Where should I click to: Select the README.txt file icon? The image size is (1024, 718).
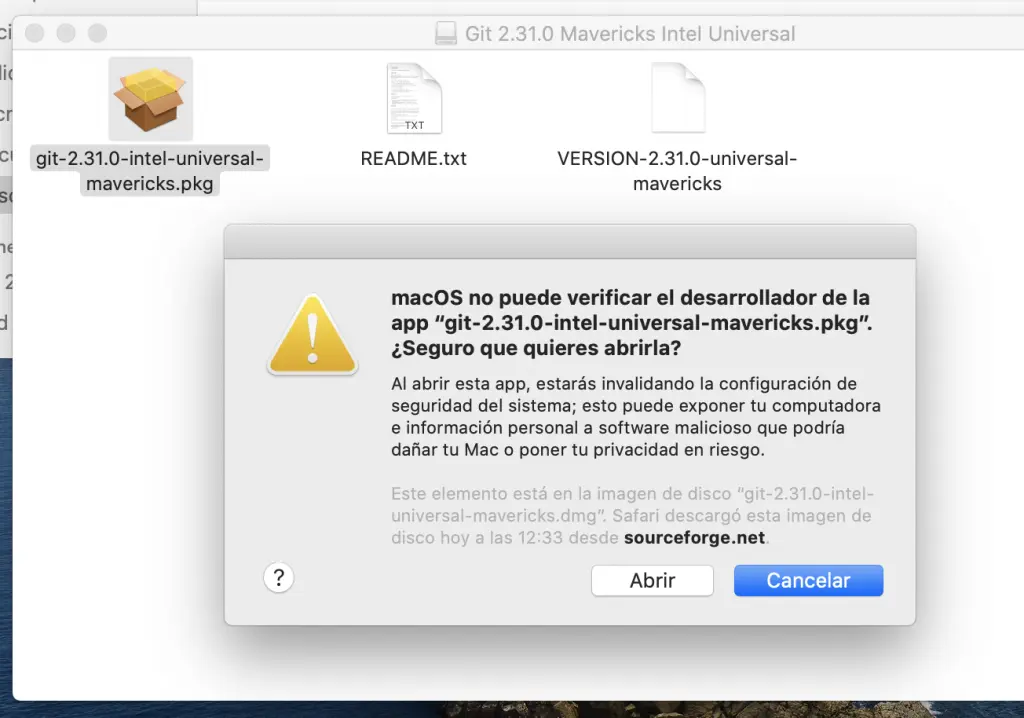click(x=414, y=98)
